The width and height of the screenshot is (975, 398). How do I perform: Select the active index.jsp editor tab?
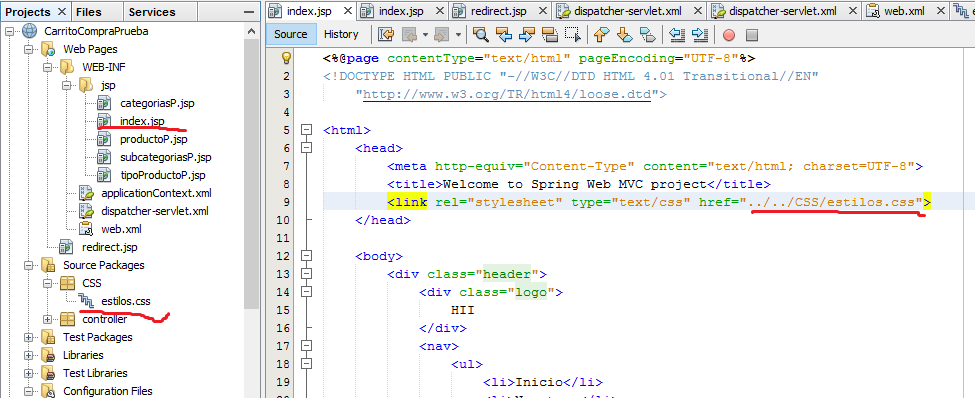[310, 11]
